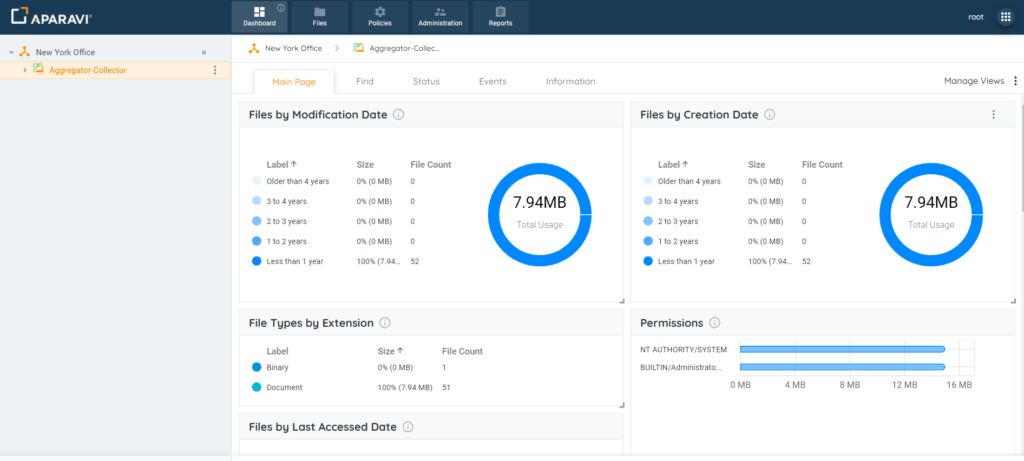Select Aggregator-Collector in the tree
Screen dimensions: 1024x461
click(88, 70)
